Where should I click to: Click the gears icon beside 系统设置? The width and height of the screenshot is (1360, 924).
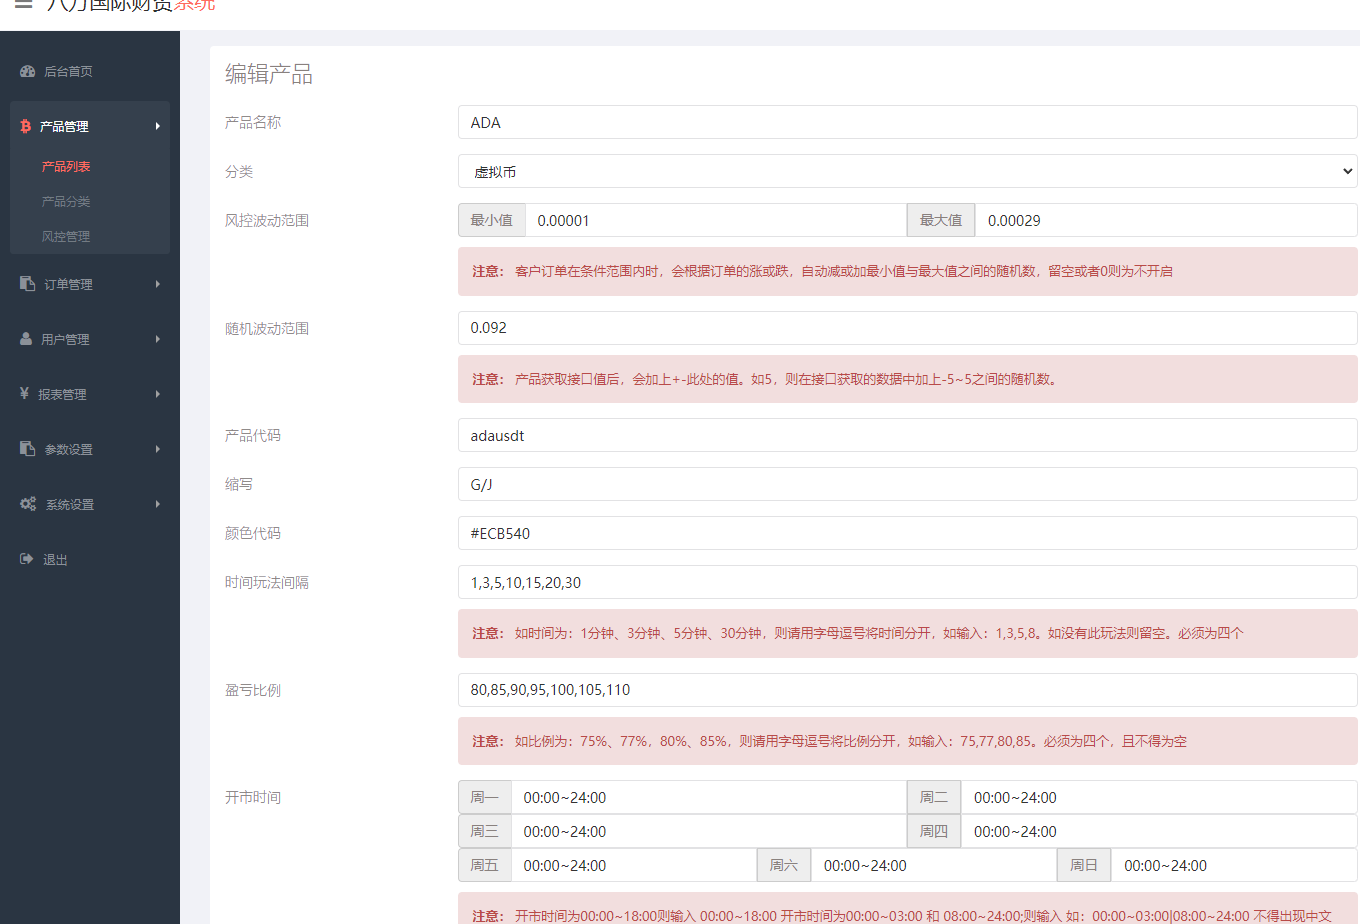(x=28, y=504)
